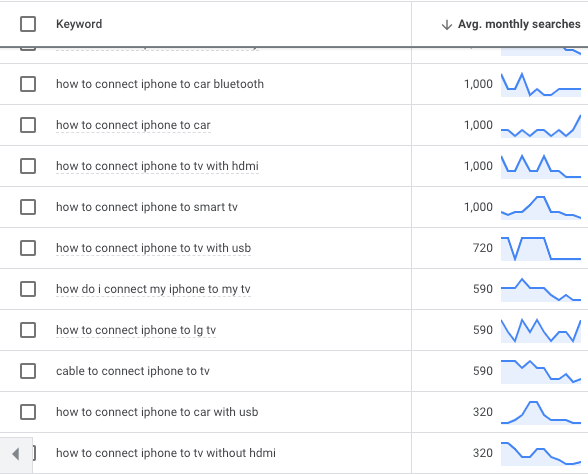Click the left arrow scroll button
Viewport: 588px width, 474px height.
(16, 454)
